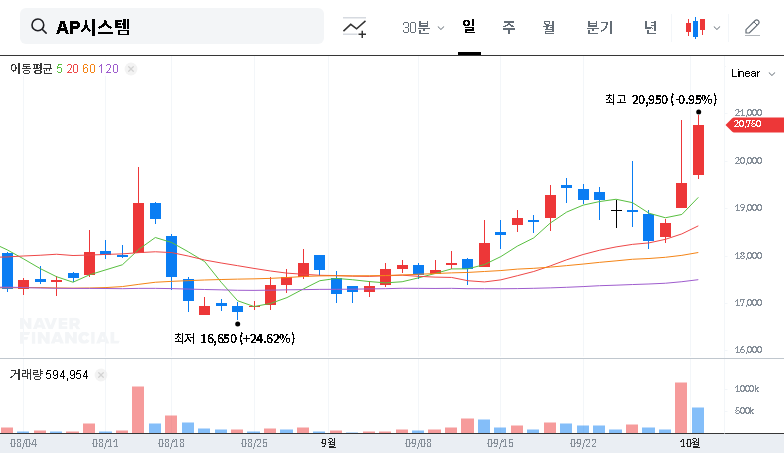
Task: Click the 이동평균 indicator label
Action: pyautogui.click(x=31, y=69)
